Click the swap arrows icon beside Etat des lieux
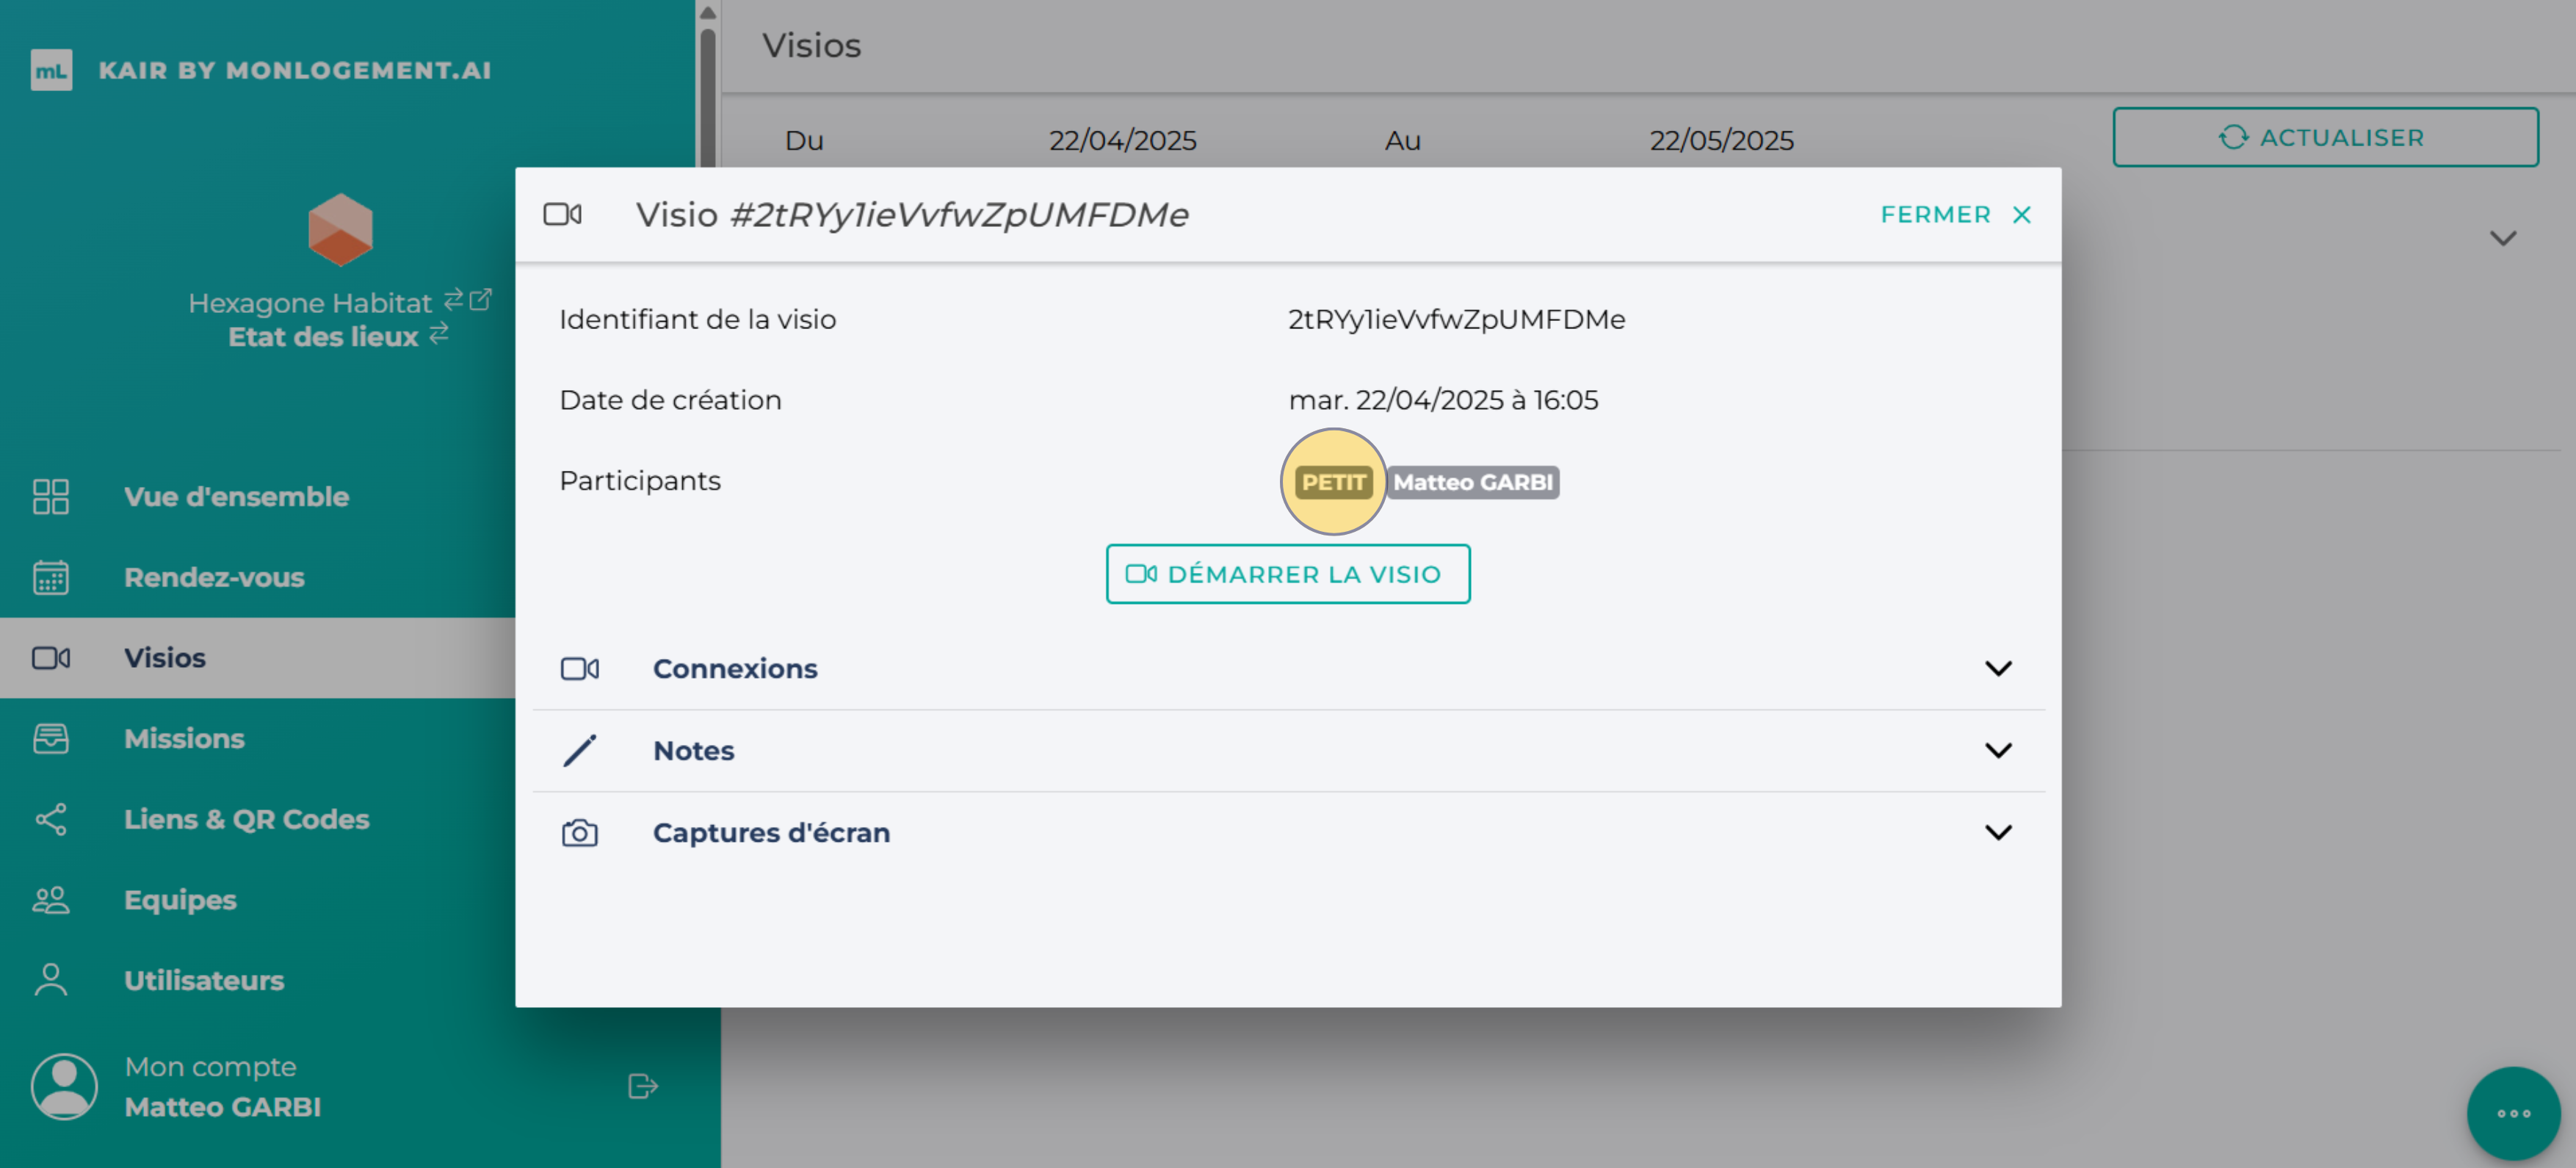This screenshot has height=1168, width=2576. pyautogui.click(x=439, y=334)
